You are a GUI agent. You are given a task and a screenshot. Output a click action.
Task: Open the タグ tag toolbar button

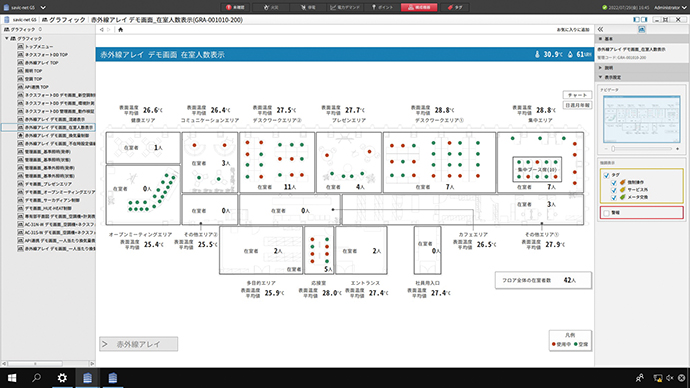[455, 7]
